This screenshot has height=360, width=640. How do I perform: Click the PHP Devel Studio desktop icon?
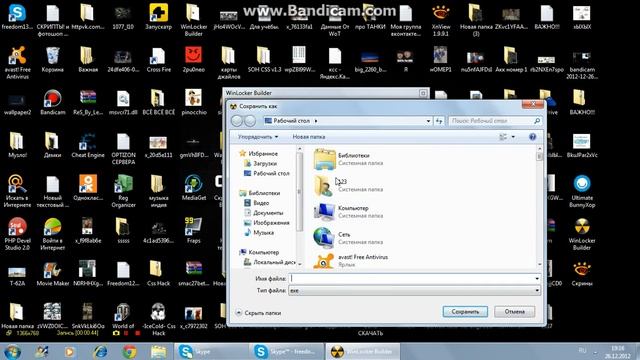pyautogui.click(x=17, y=233)
